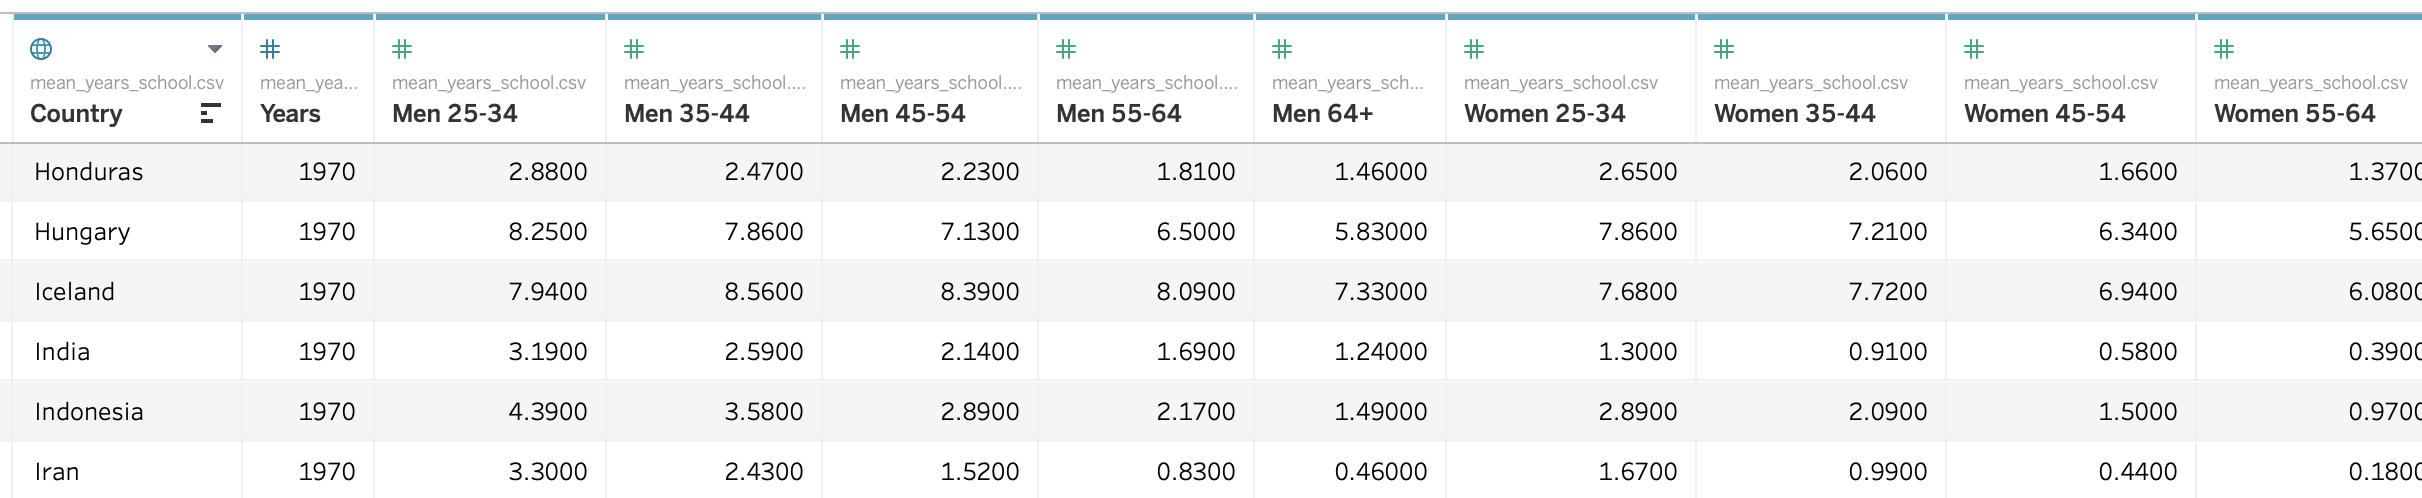Click the Indonesia country cell

click(89, 412)
